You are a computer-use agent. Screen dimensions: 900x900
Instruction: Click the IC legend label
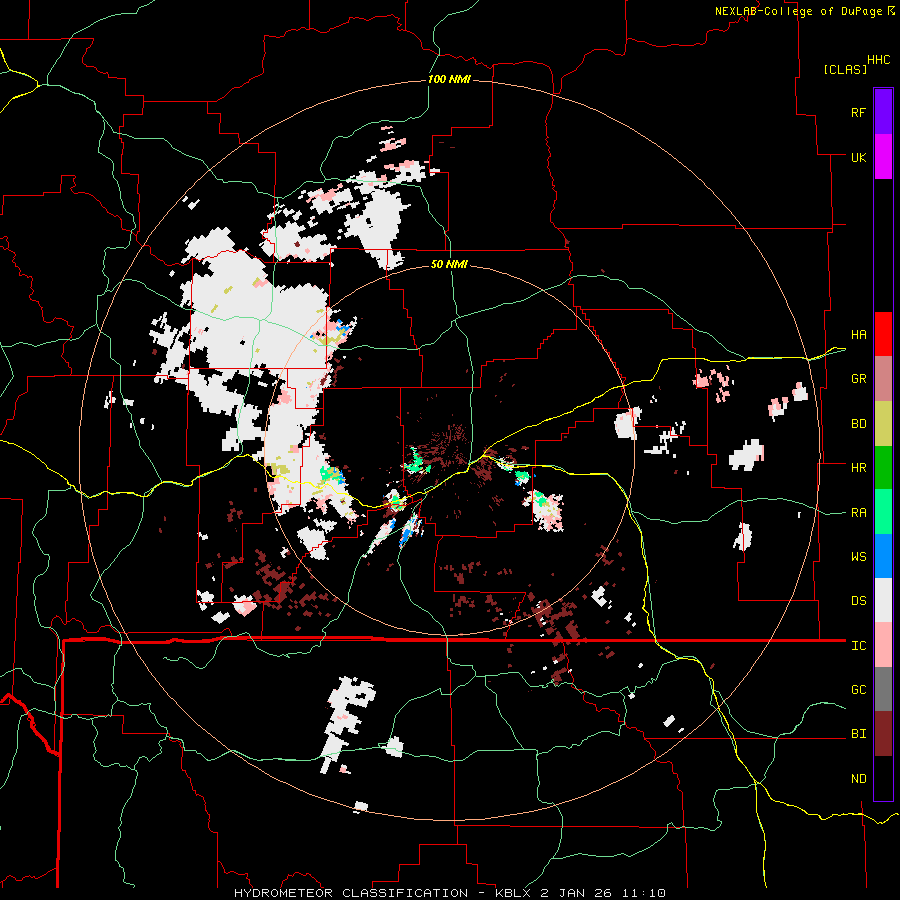click(858, 646)
